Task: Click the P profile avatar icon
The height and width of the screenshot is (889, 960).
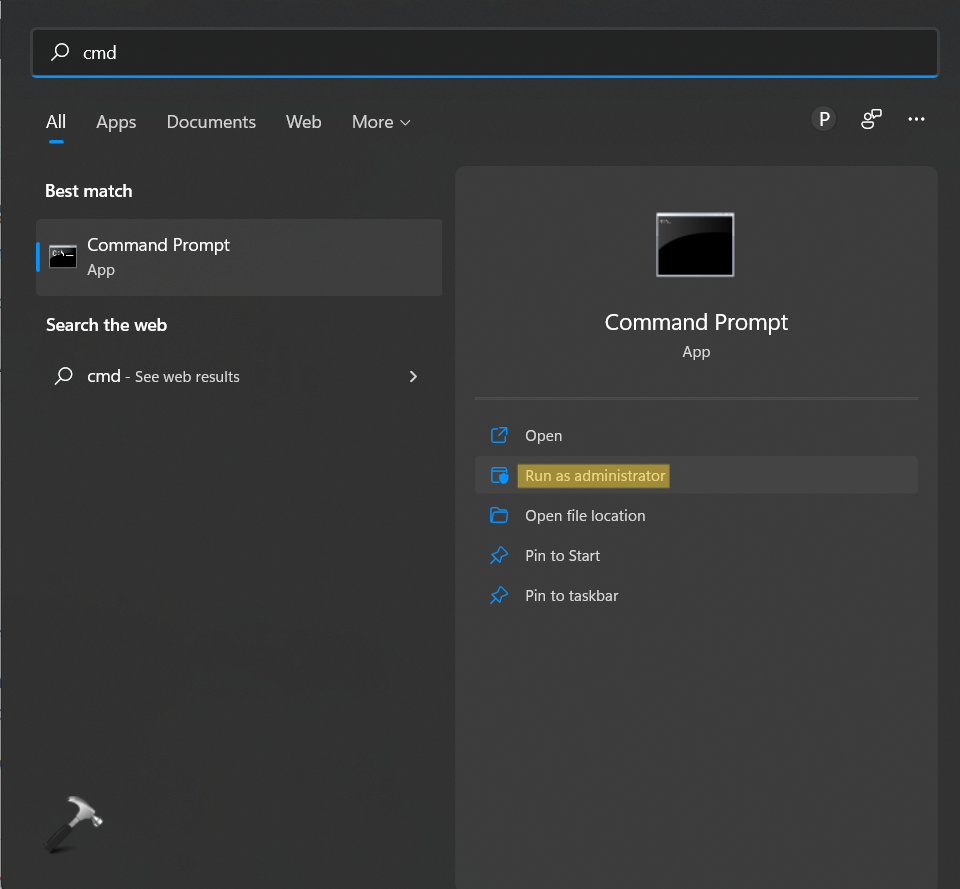Action: pos(824,120)
